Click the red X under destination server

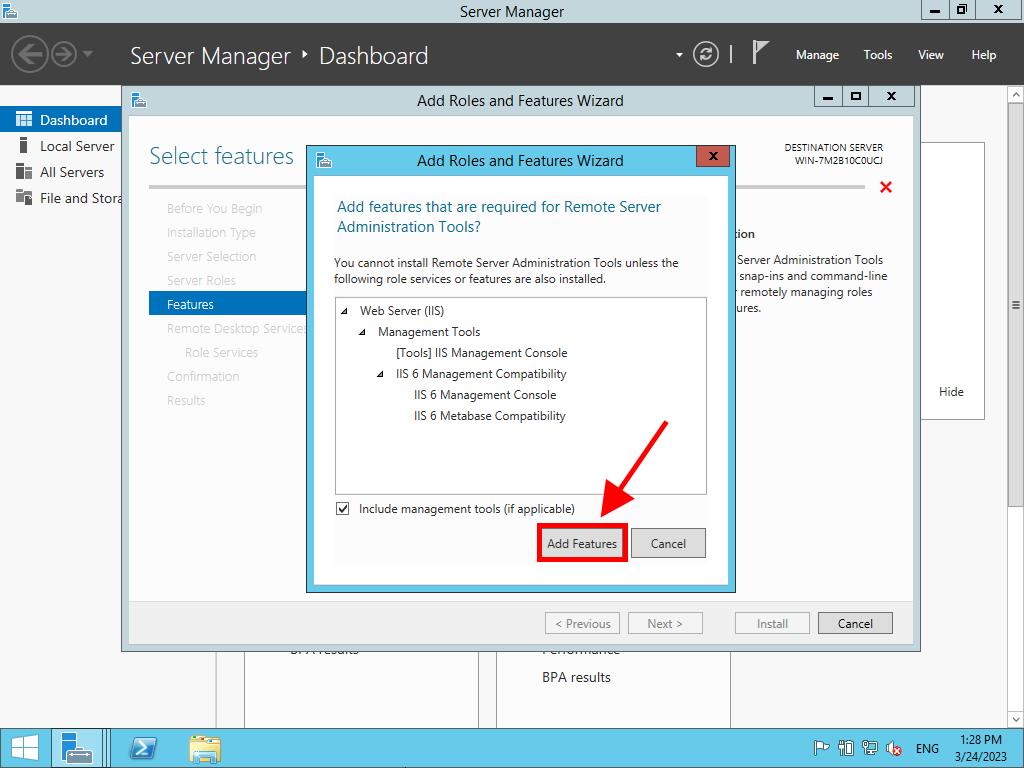886,187
